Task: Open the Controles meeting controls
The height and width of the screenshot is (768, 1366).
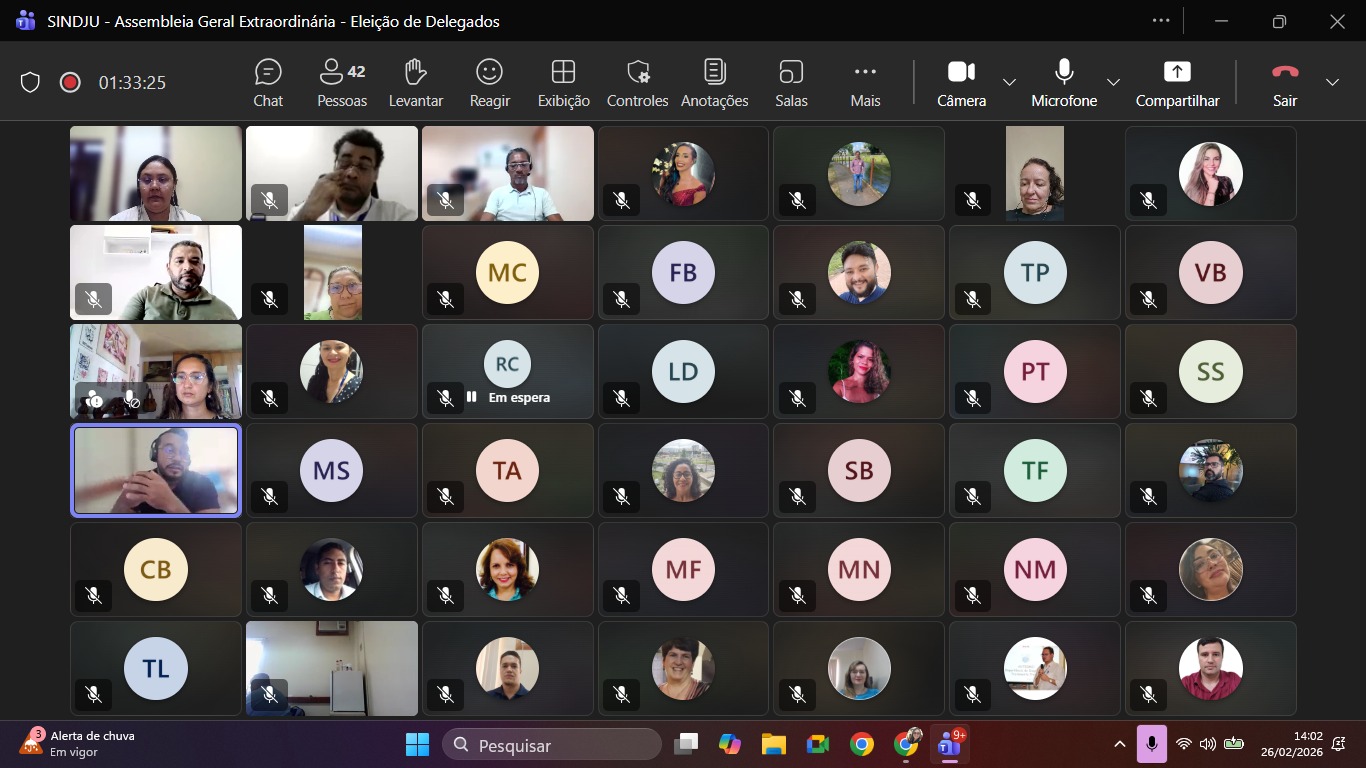Action: pyautogui.click(x=637, y=83)
